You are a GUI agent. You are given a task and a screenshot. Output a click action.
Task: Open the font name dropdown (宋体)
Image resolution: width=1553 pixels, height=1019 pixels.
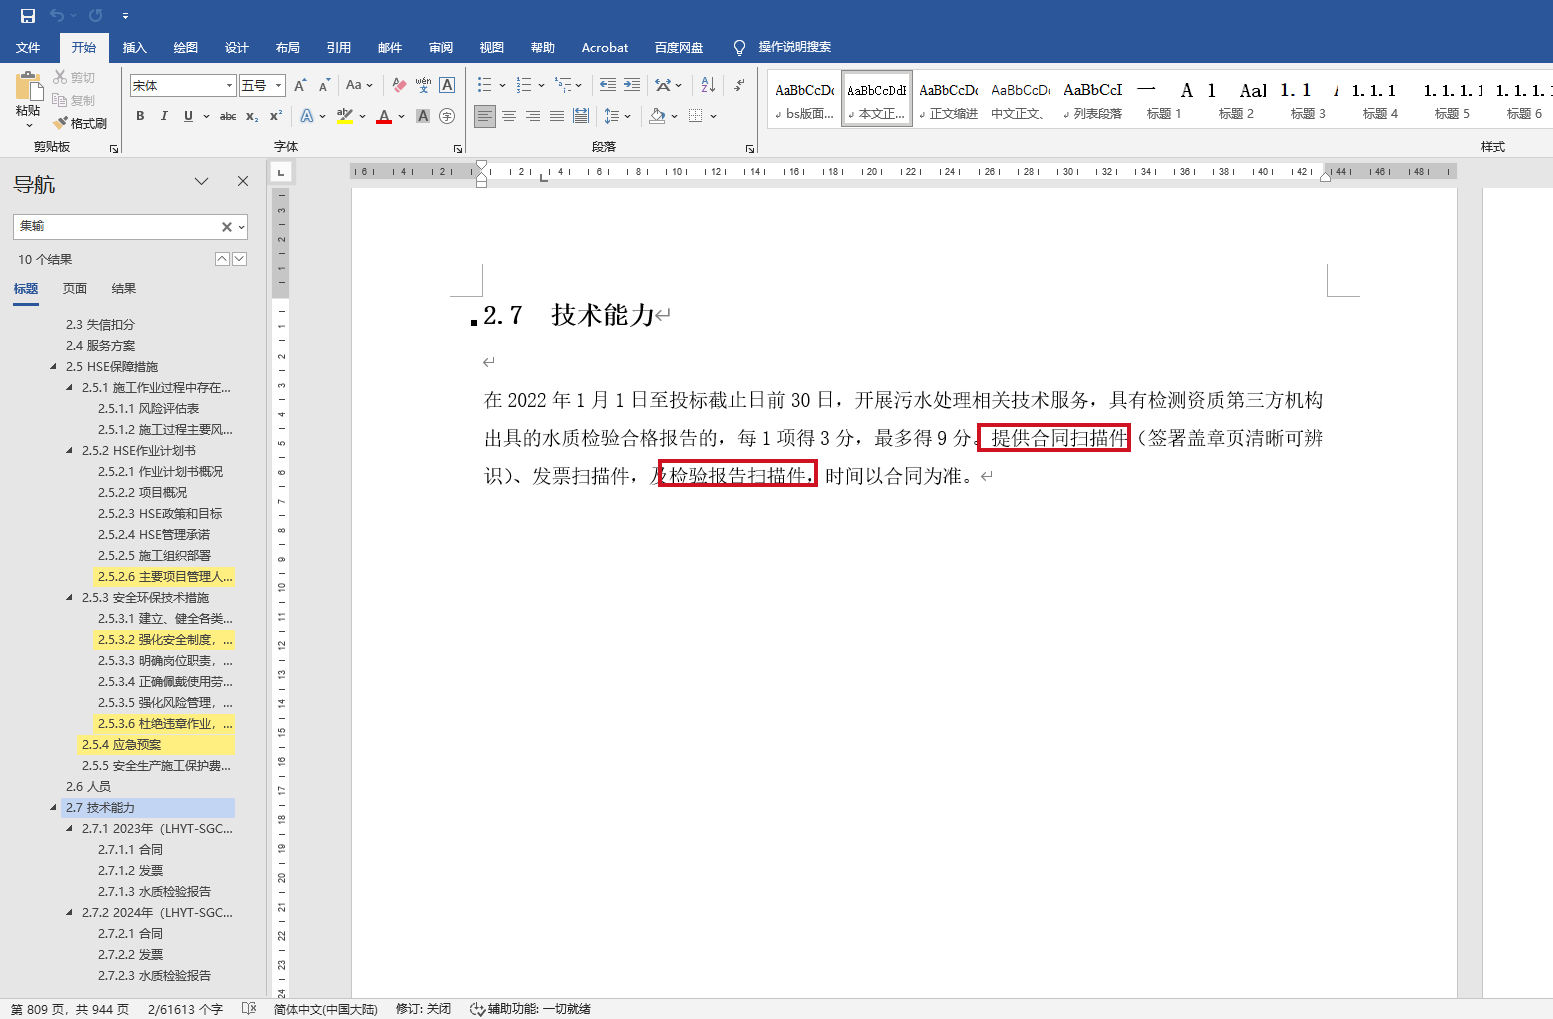pyautogui.click(x=229, y=86)
